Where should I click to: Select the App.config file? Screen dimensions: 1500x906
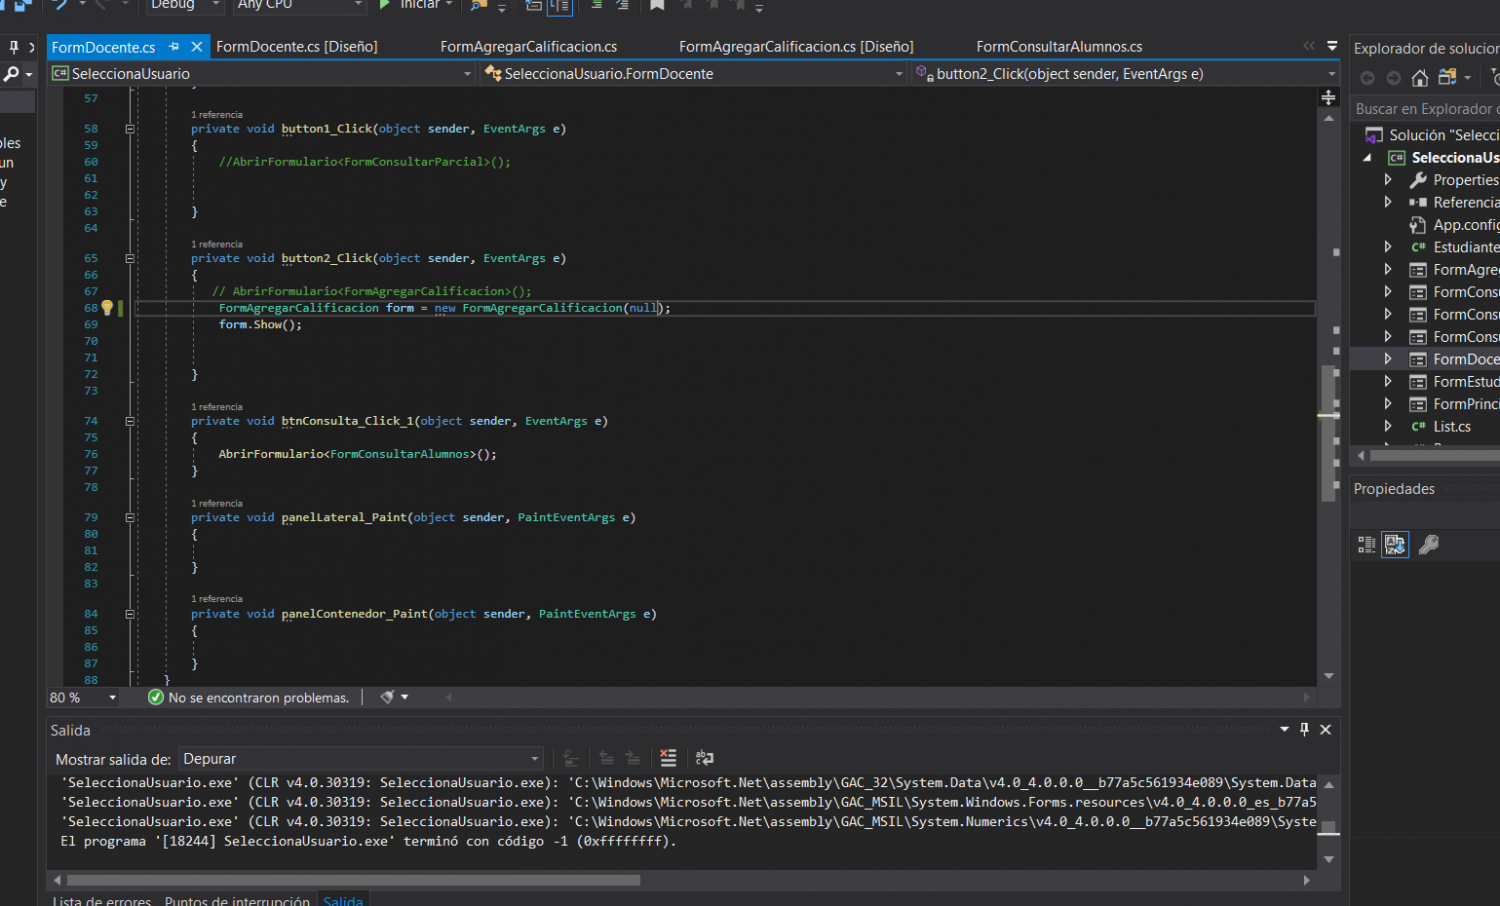(x=1455, y=225)
